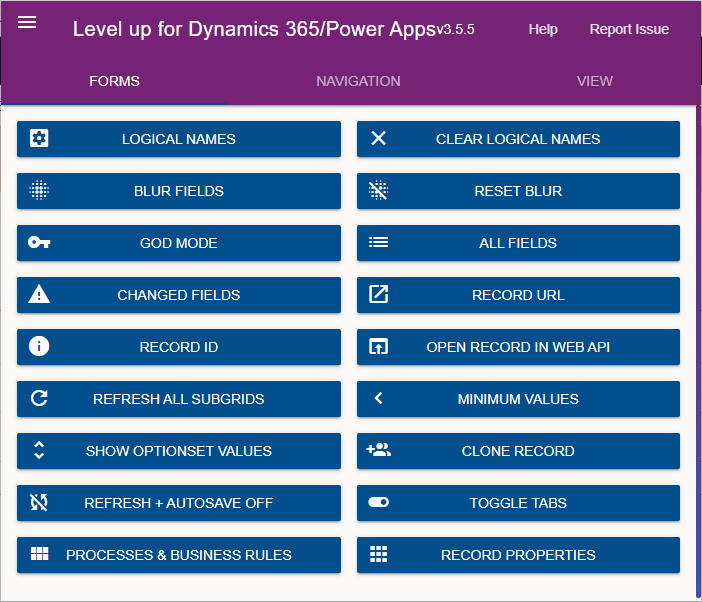Screen dimensions: 702x602
Task: Click the key icon on God Mode
Action: tap(39, 242)
